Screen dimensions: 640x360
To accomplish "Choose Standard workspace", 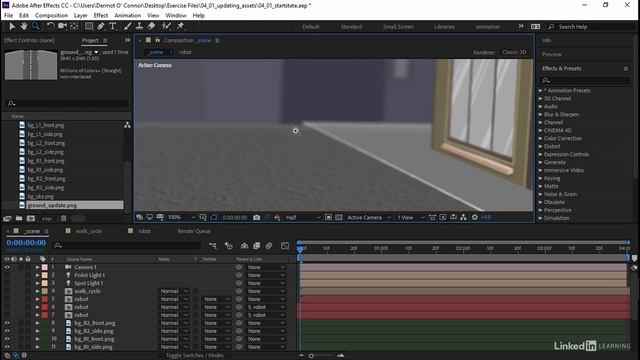I will coord(351,27).
